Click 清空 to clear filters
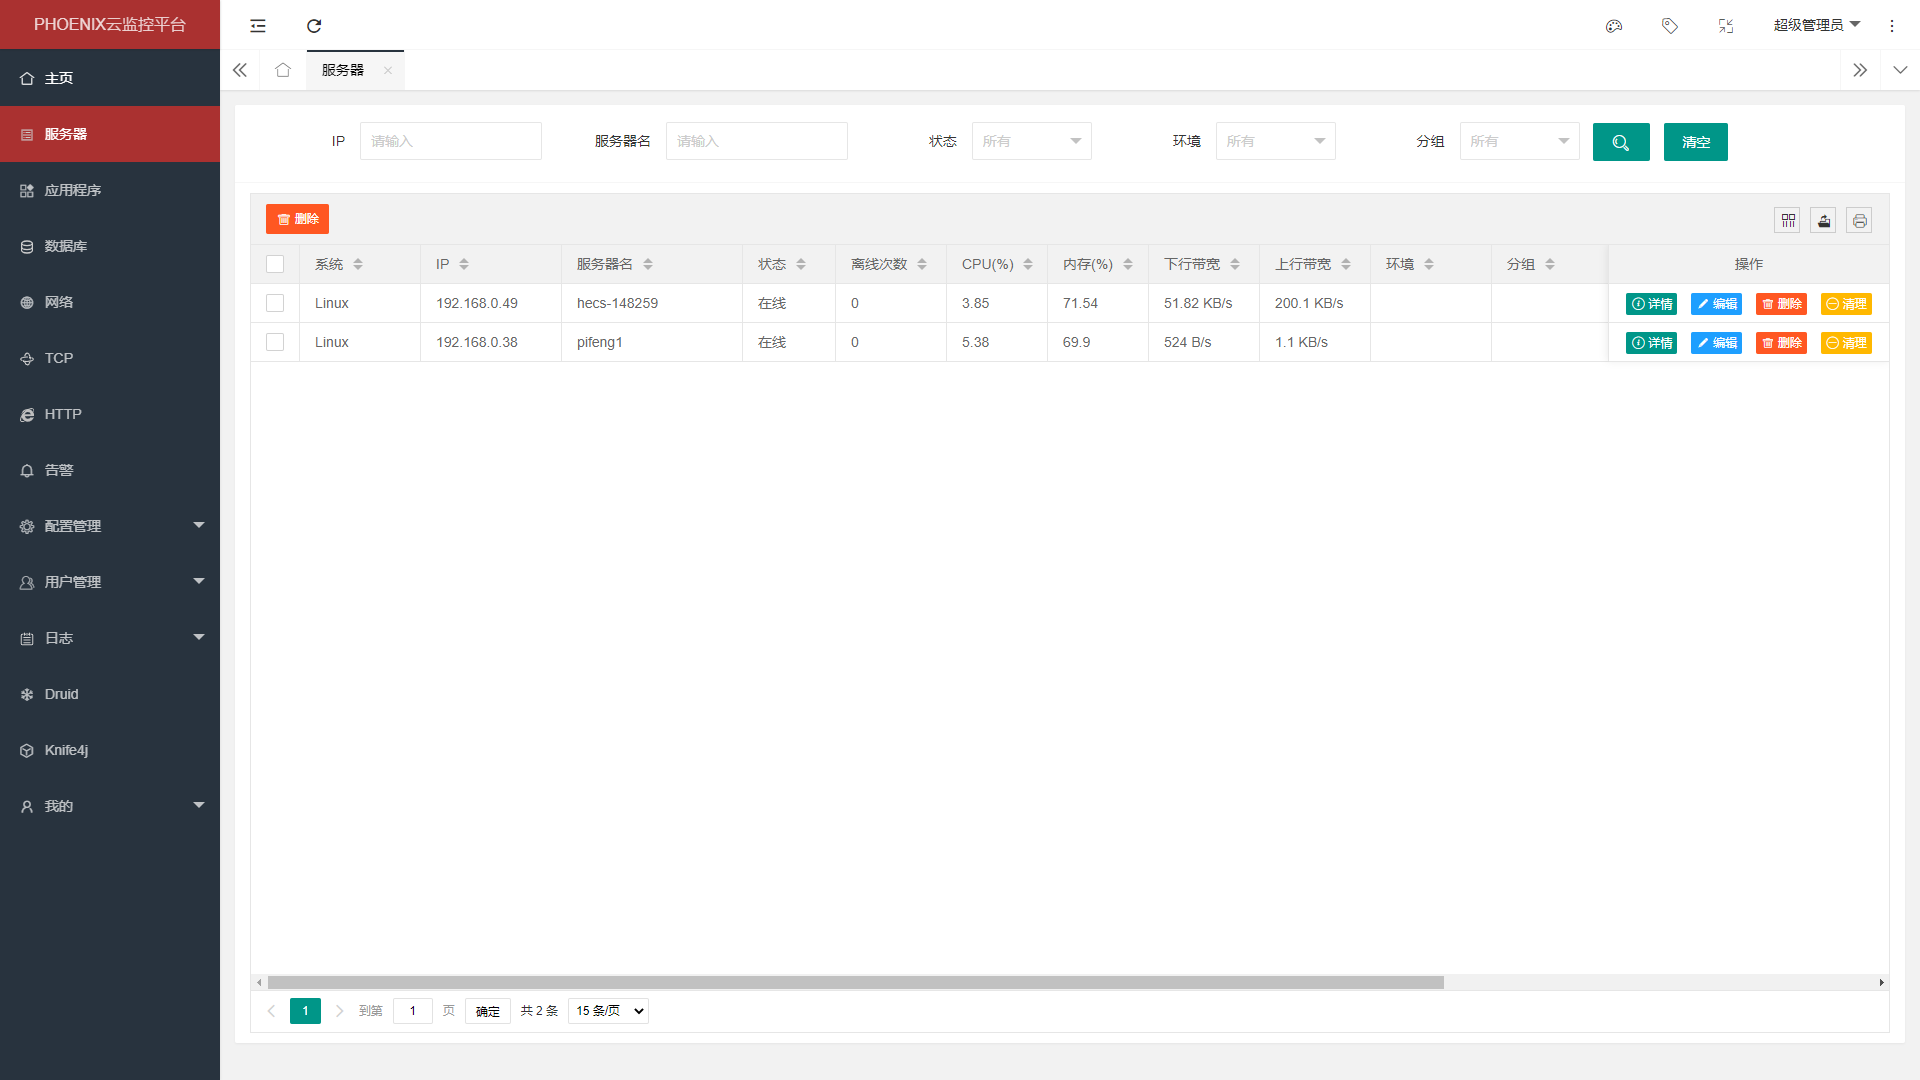The height and width of the screenshot is (1080, 1920). click(x=1696, y=142)
